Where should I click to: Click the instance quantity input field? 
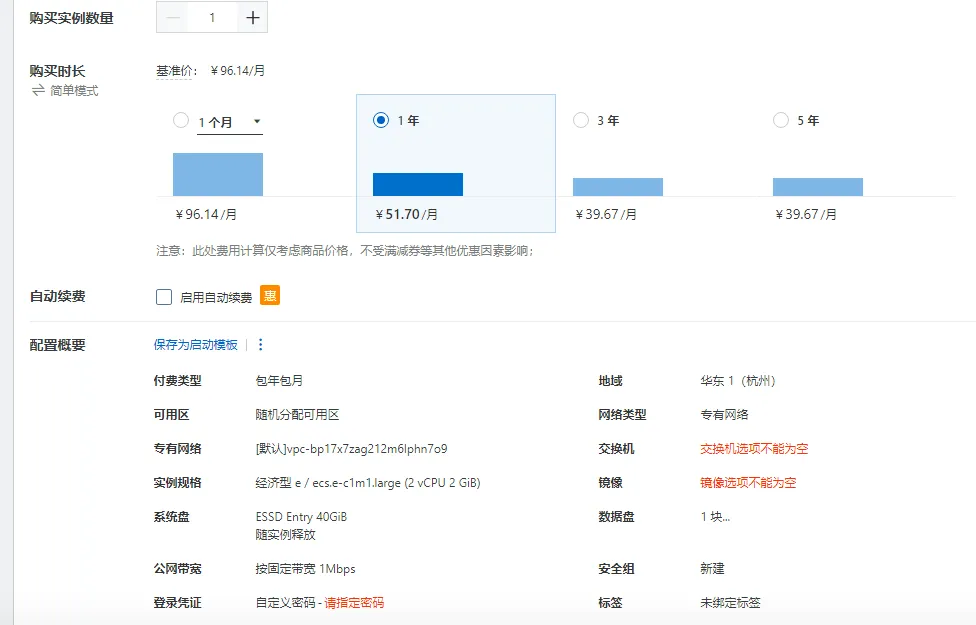tap(213, 17)
